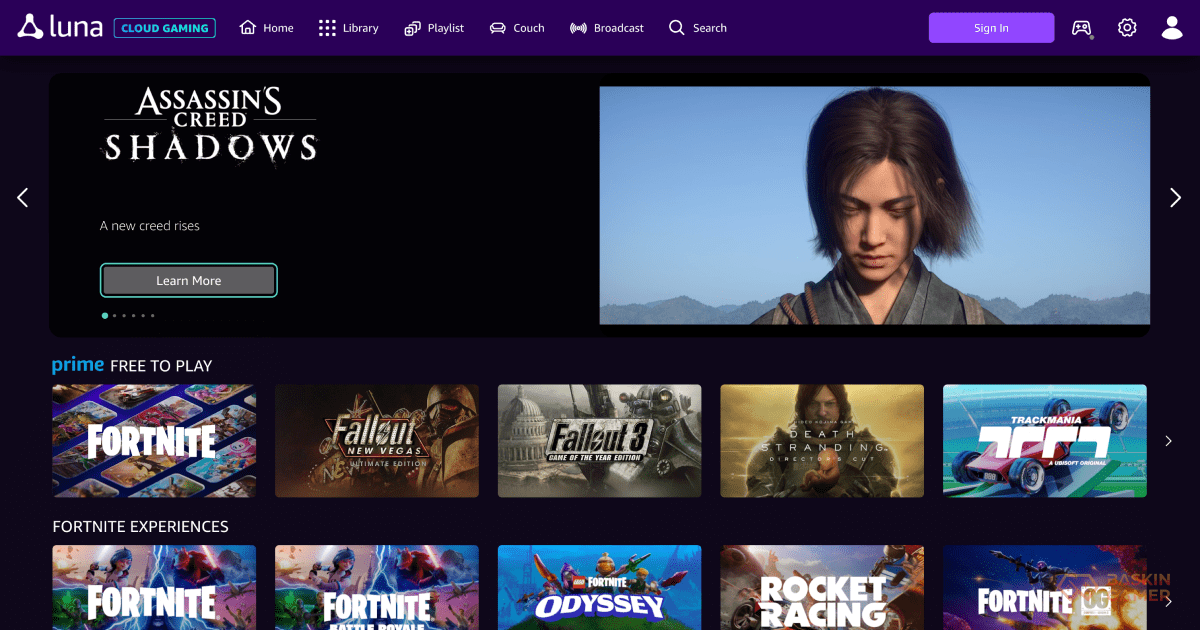Image resolution: width=1200 pixels, height=630 pixels.
Task: Click the Assassin's Creed Shadows hero image
Action: 874,205
